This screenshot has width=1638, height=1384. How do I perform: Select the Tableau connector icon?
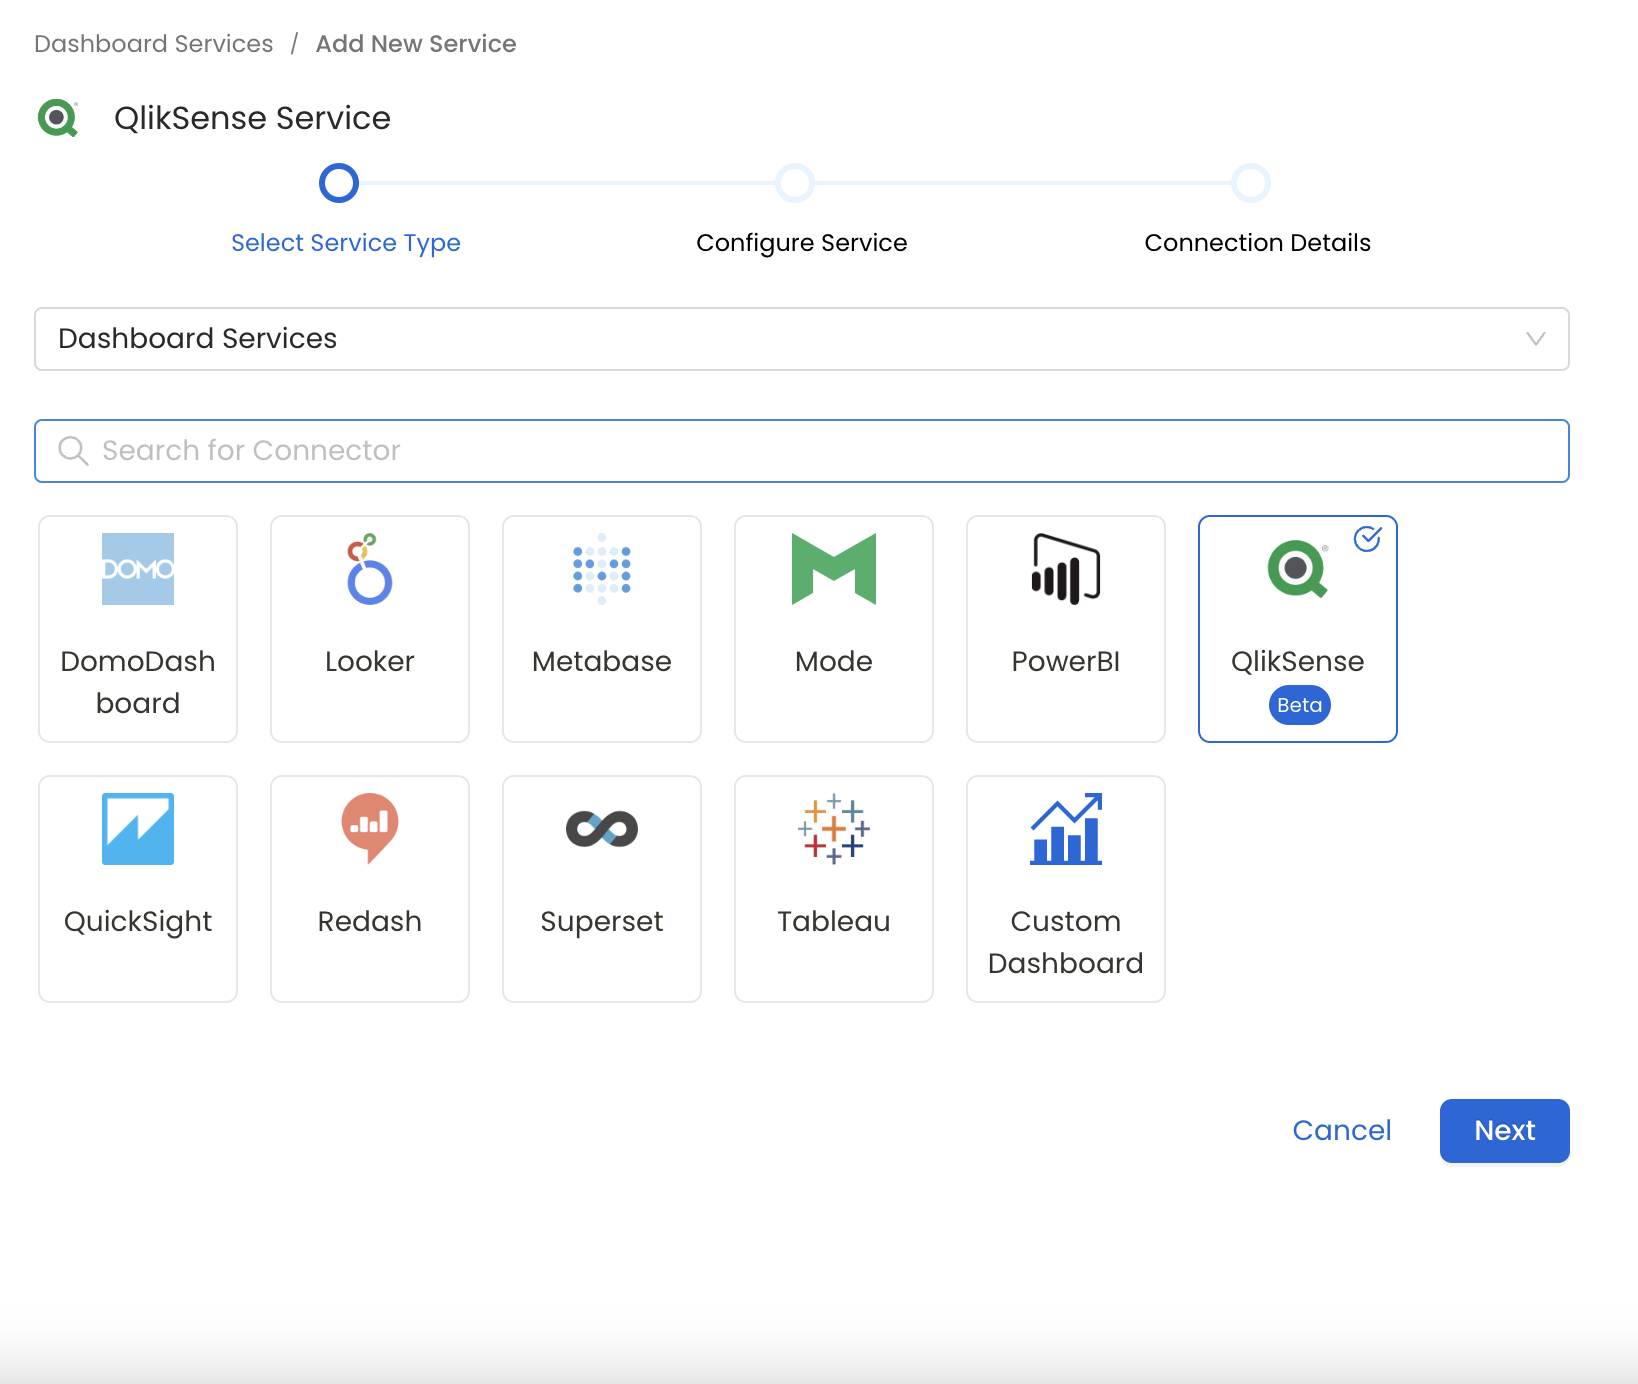click(833, 829)
